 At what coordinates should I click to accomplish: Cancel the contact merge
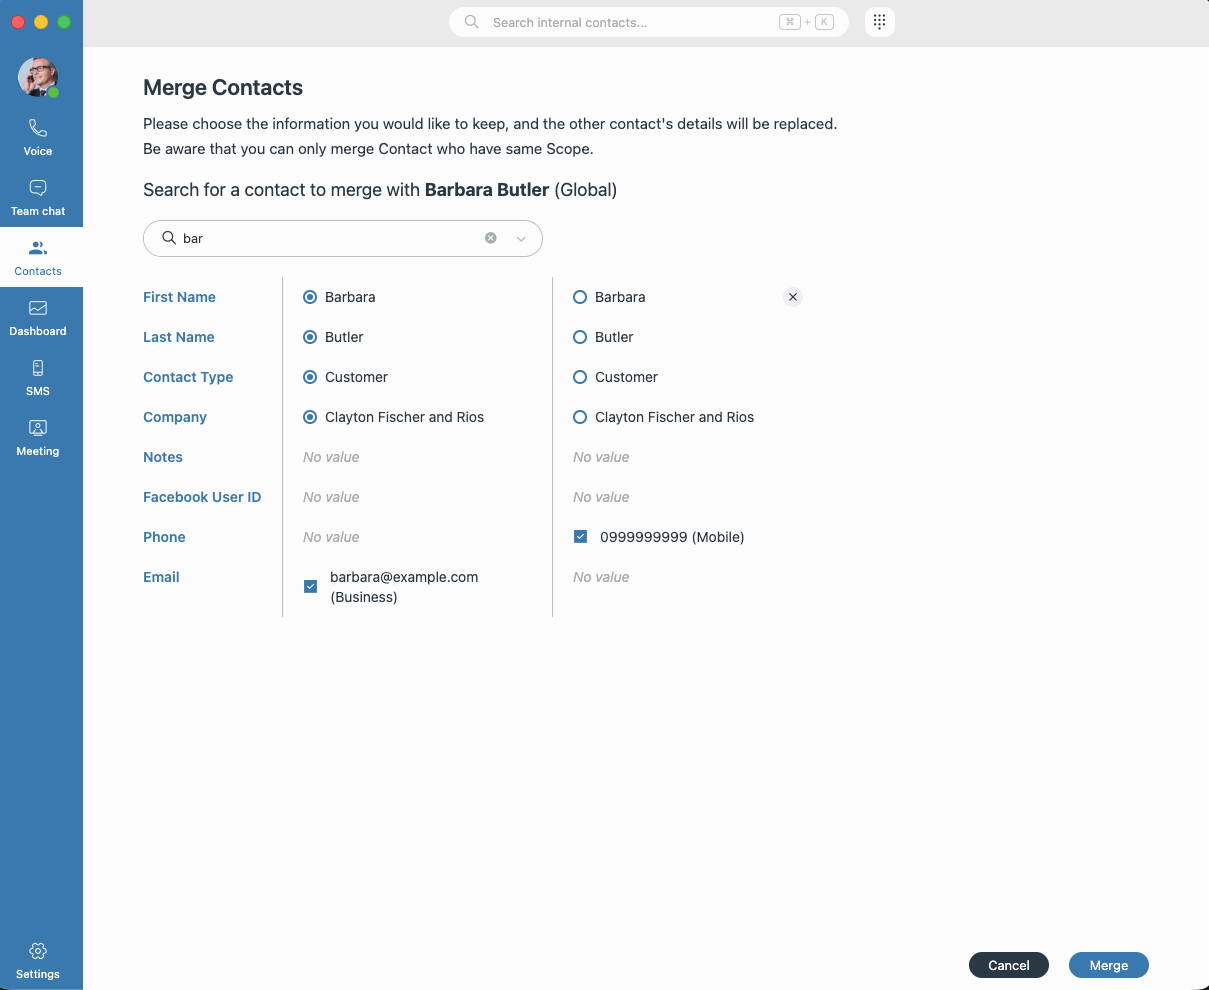1008,965
